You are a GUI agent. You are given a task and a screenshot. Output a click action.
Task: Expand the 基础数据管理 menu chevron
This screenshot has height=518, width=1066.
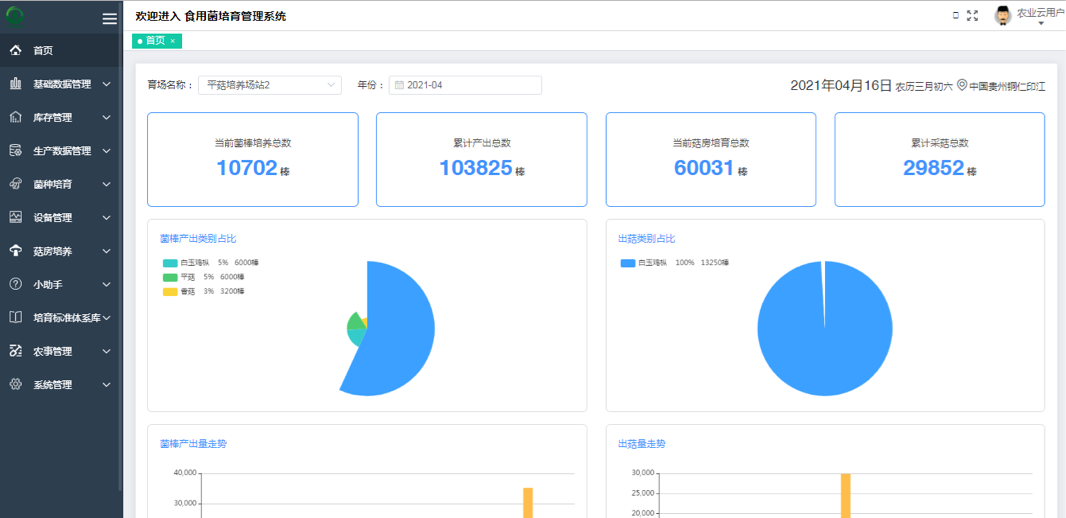(x=107, y=84)
